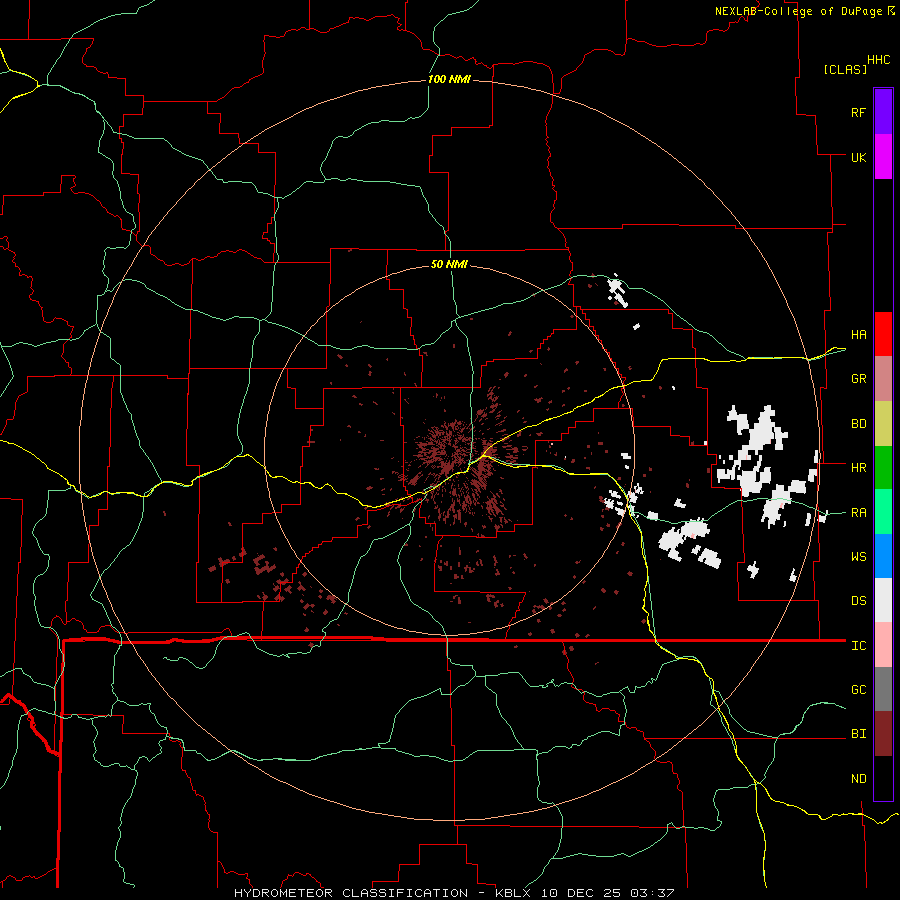Image resolution: width=900 pixels, height=900 pixels.
Task: Click the GR legend label
Action: click(x=858, y=379)
